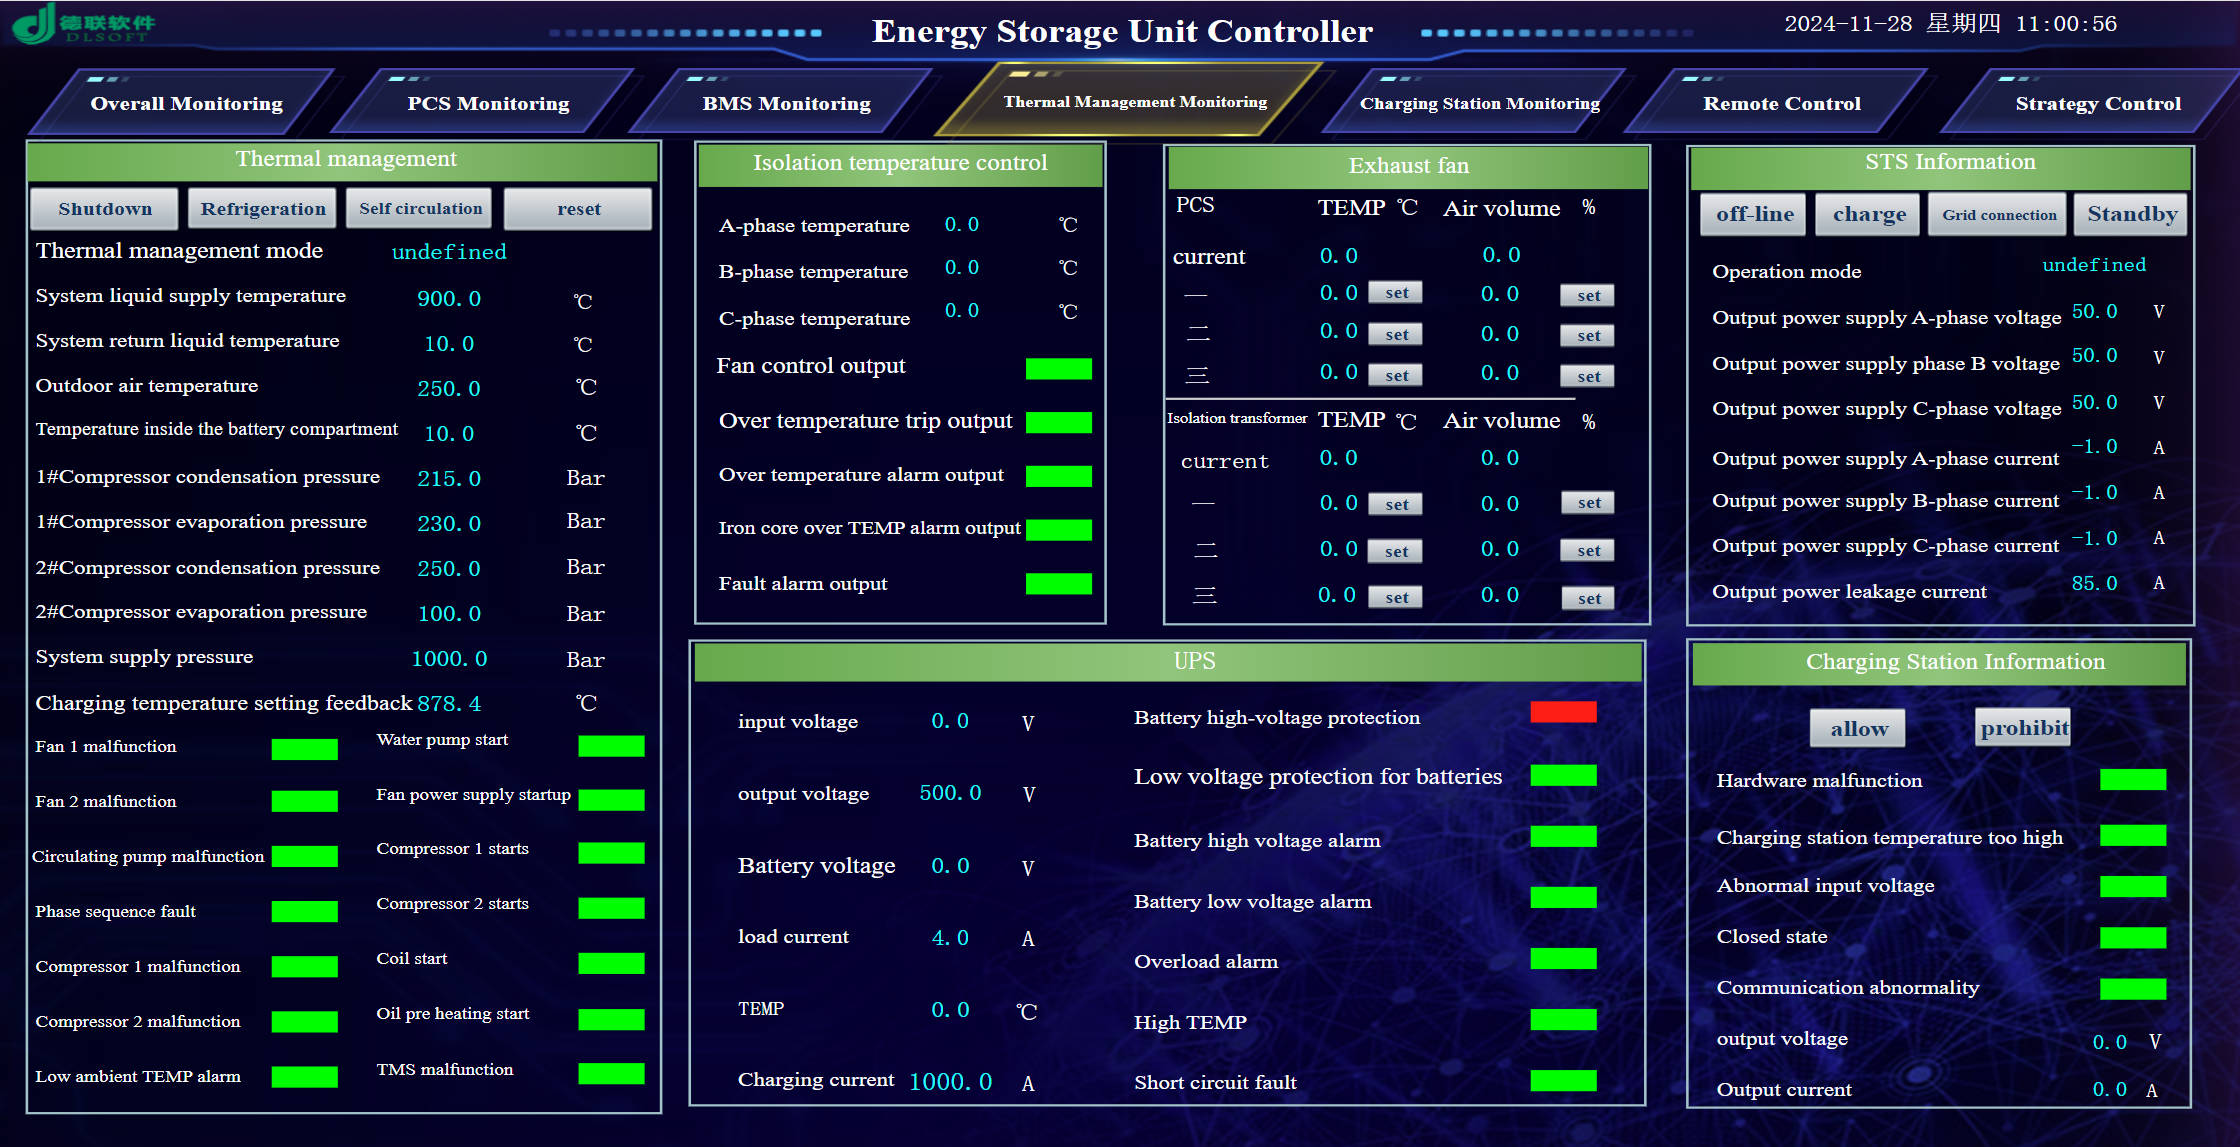Toggle the Fan 1 malfunction indicator
This screenshot has height=1147, width=2240.
(x=304, y=748)
